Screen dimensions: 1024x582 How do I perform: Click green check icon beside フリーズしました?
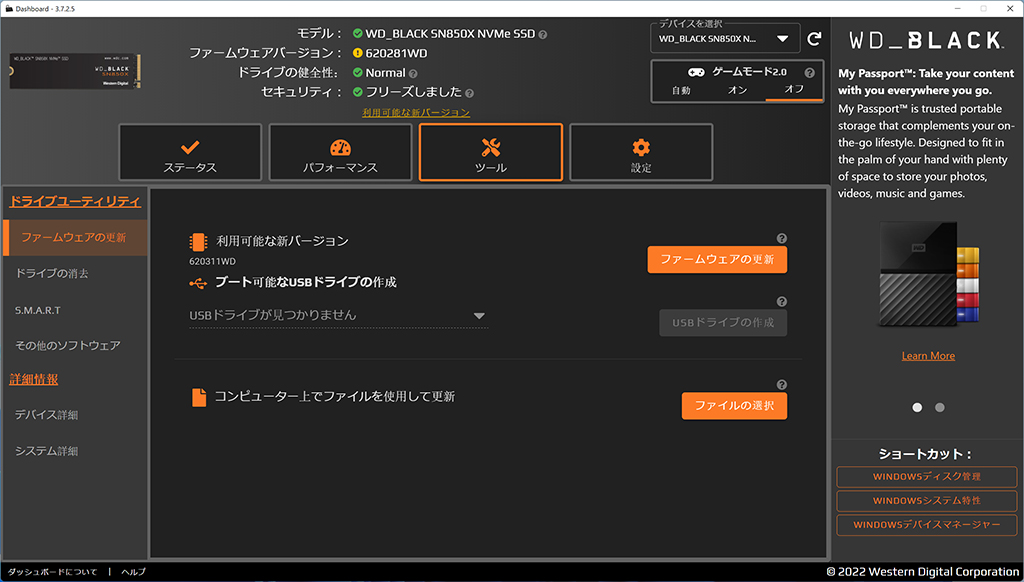coord(357,92)
